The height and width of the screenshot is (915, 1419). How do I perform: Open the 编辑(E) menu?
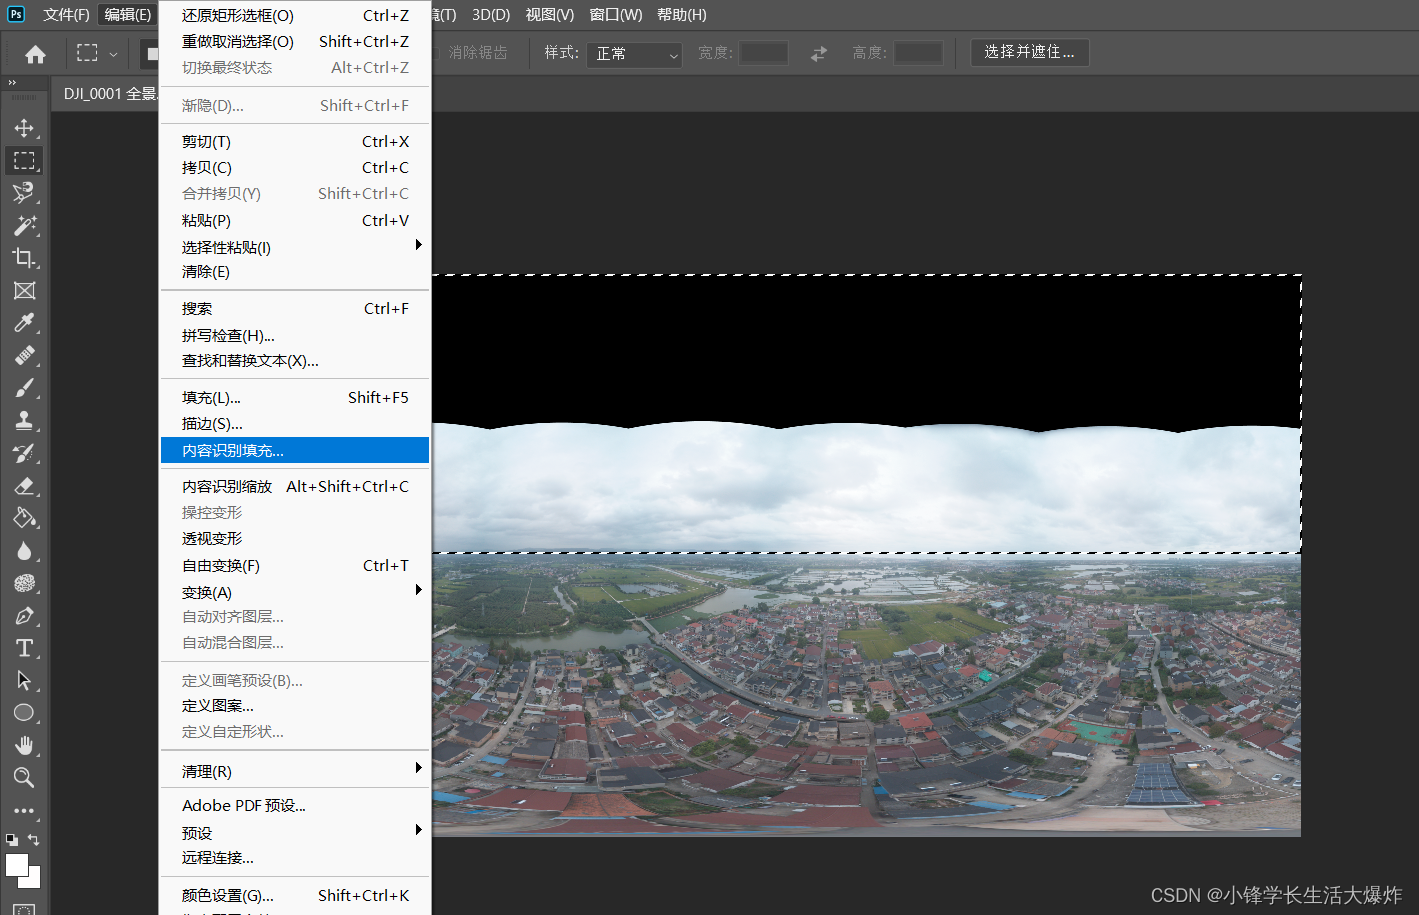pos(128,14)
